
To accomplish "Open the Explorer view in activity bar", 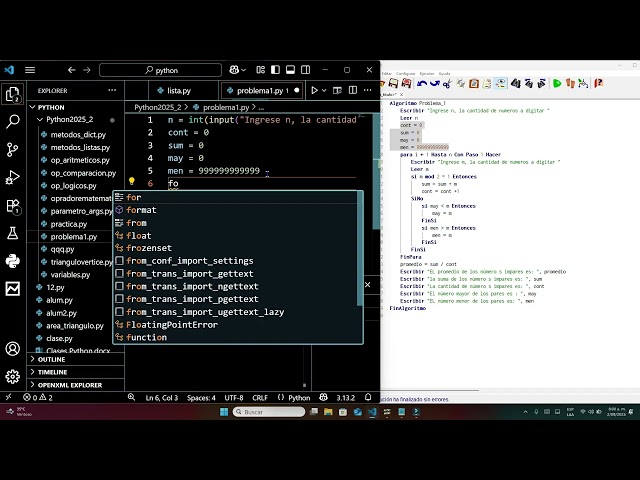I will point(13,94).
